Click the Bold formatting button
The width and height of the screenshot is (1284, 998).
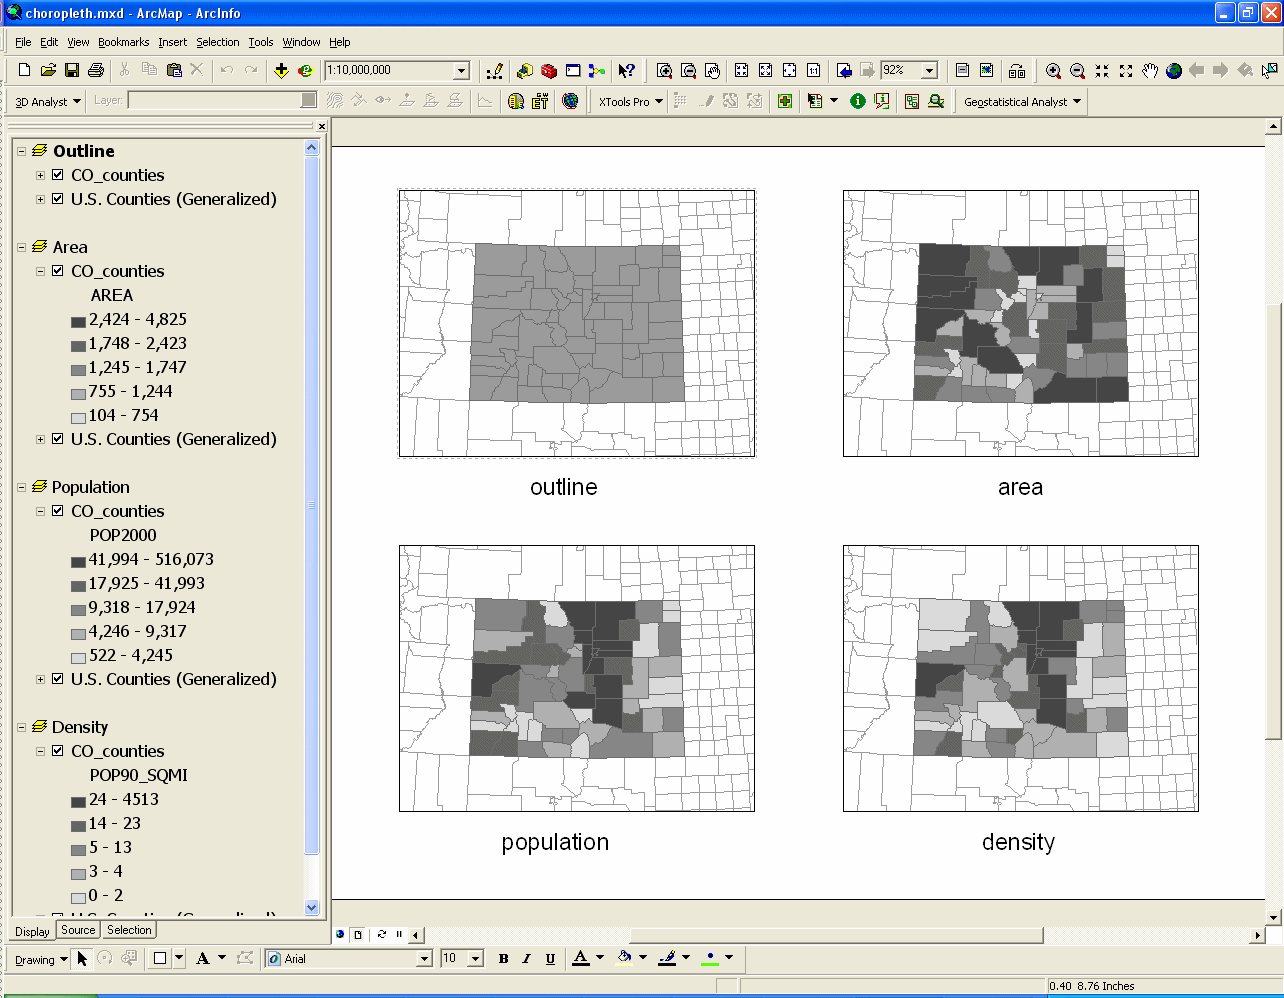pyautogui.click(x=503, y=959)
